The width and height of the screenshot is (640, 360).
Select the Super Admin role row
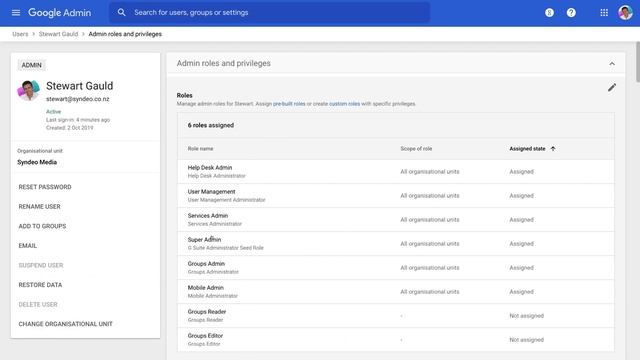[x=396, y=244]
